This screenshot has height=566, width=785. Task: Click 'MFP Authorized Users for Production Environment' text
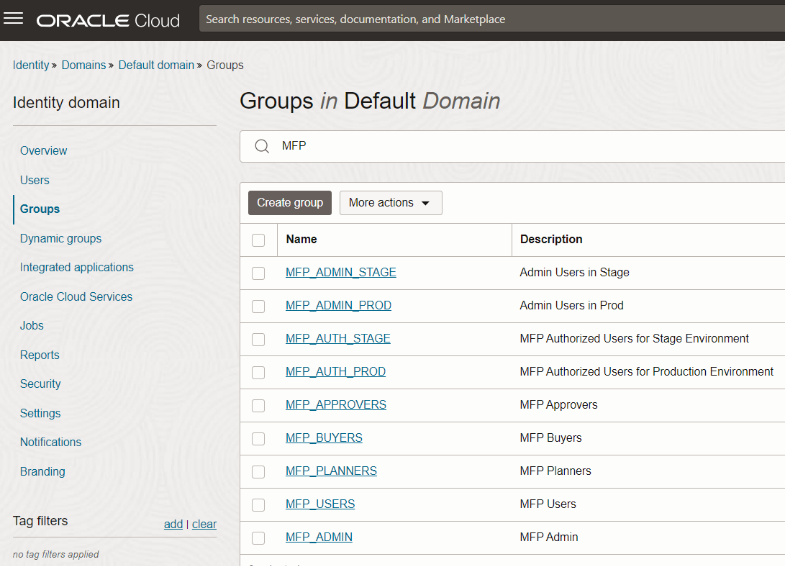pos(646,371)
